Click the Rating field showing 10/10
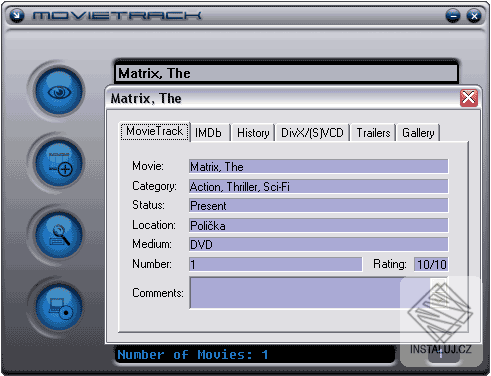 click(431, 264)
